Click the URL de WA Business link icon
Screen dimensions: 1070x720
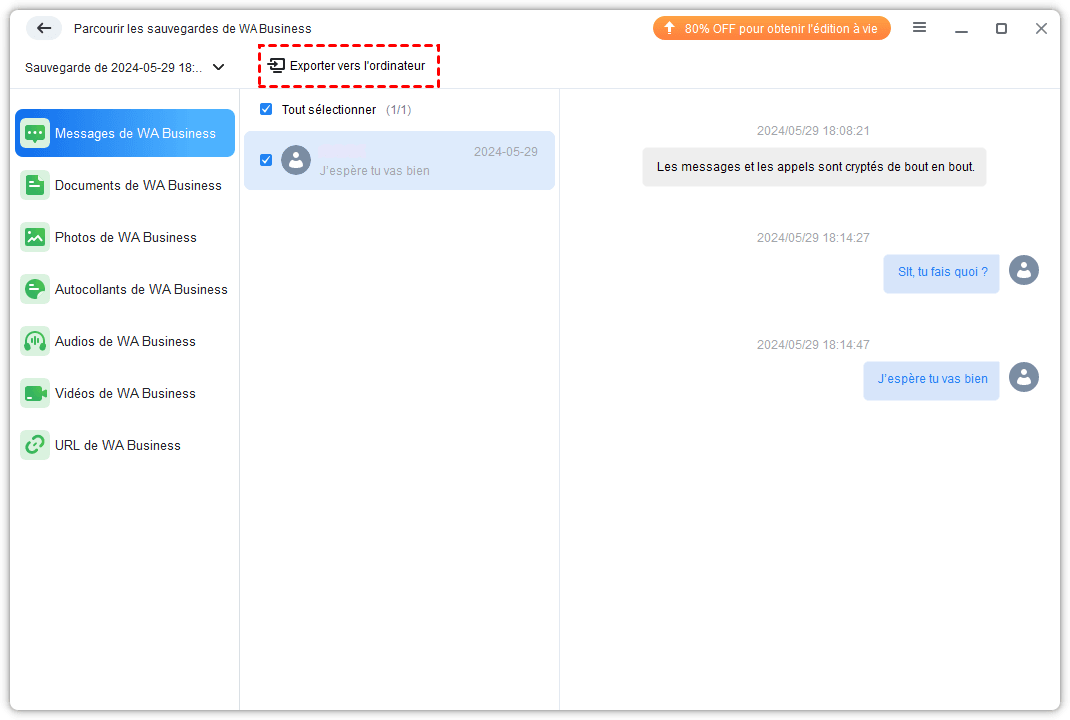tap(35, 445)
